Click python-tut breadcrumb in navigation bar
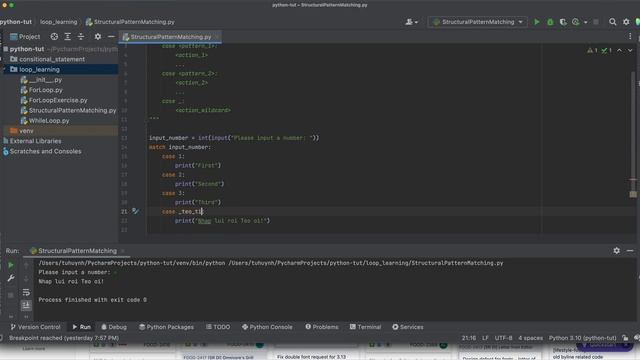 (x=16, y=22)
